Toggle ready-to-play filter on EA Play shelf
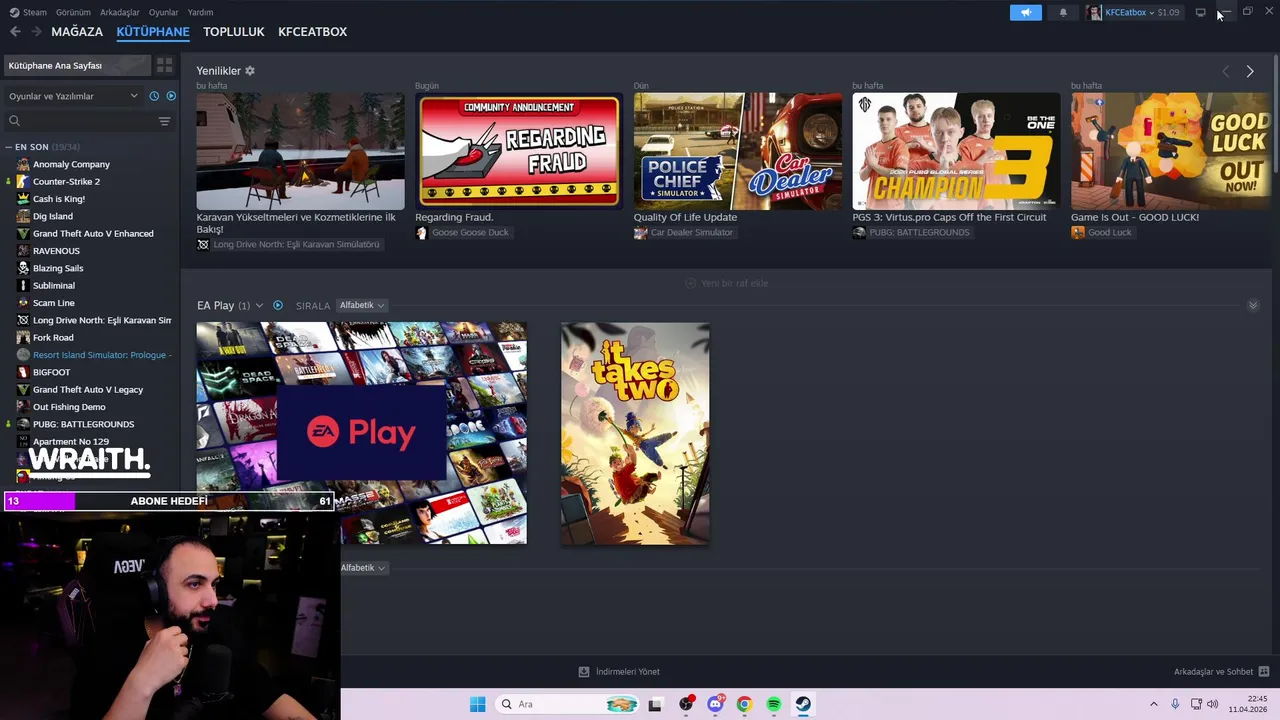This screenshot has width=1280, height=720. pyautogui.click(x=278, y=306)
